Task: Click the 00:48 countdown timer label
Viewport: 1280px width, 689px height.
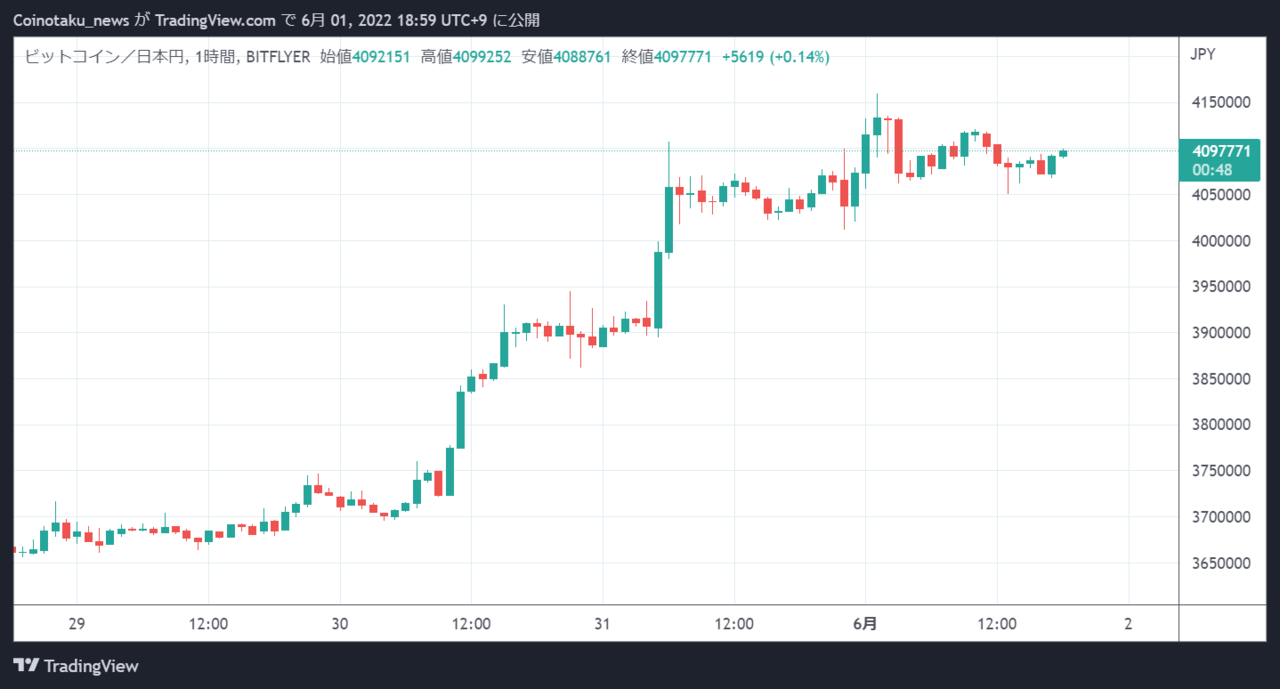Action: [1212, 170]
